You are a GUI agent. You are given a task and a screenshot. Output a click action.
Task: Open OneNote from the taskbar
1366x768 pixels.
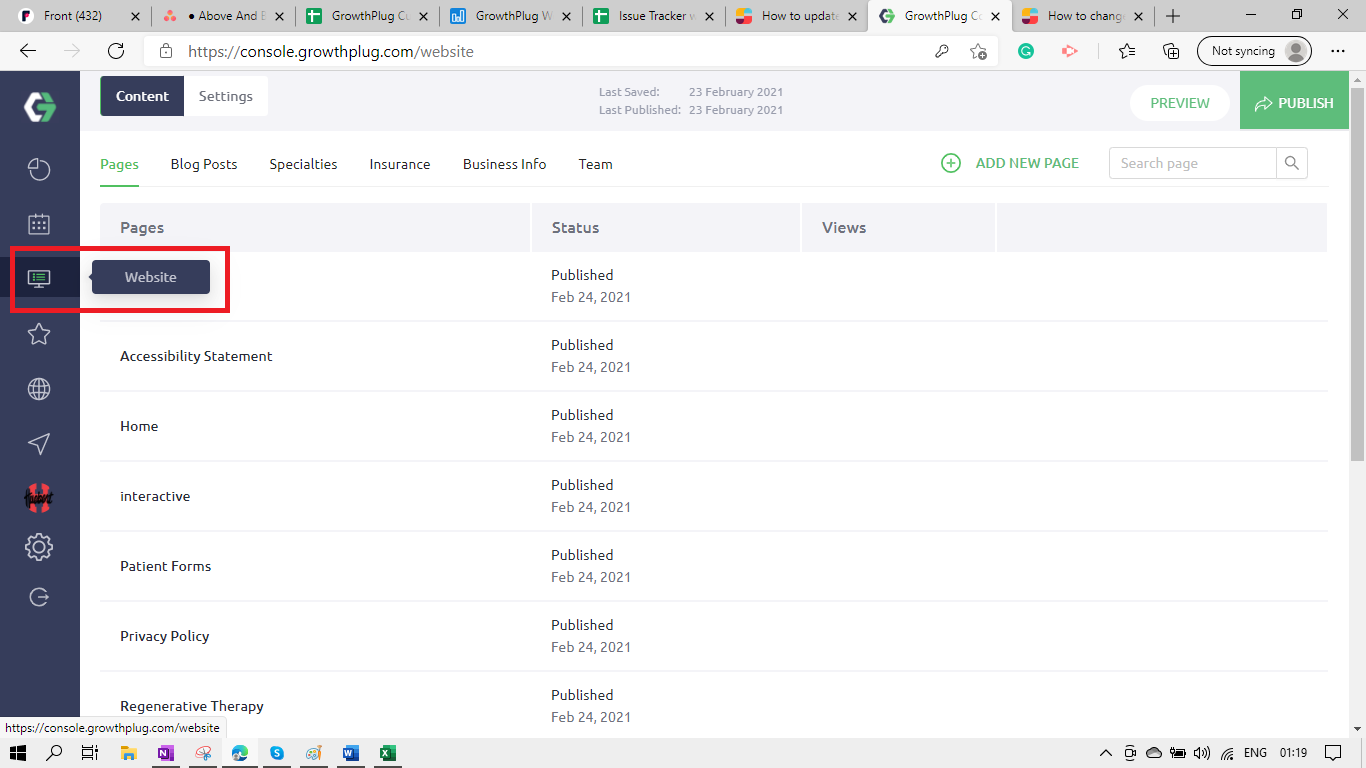pos(166,753)
